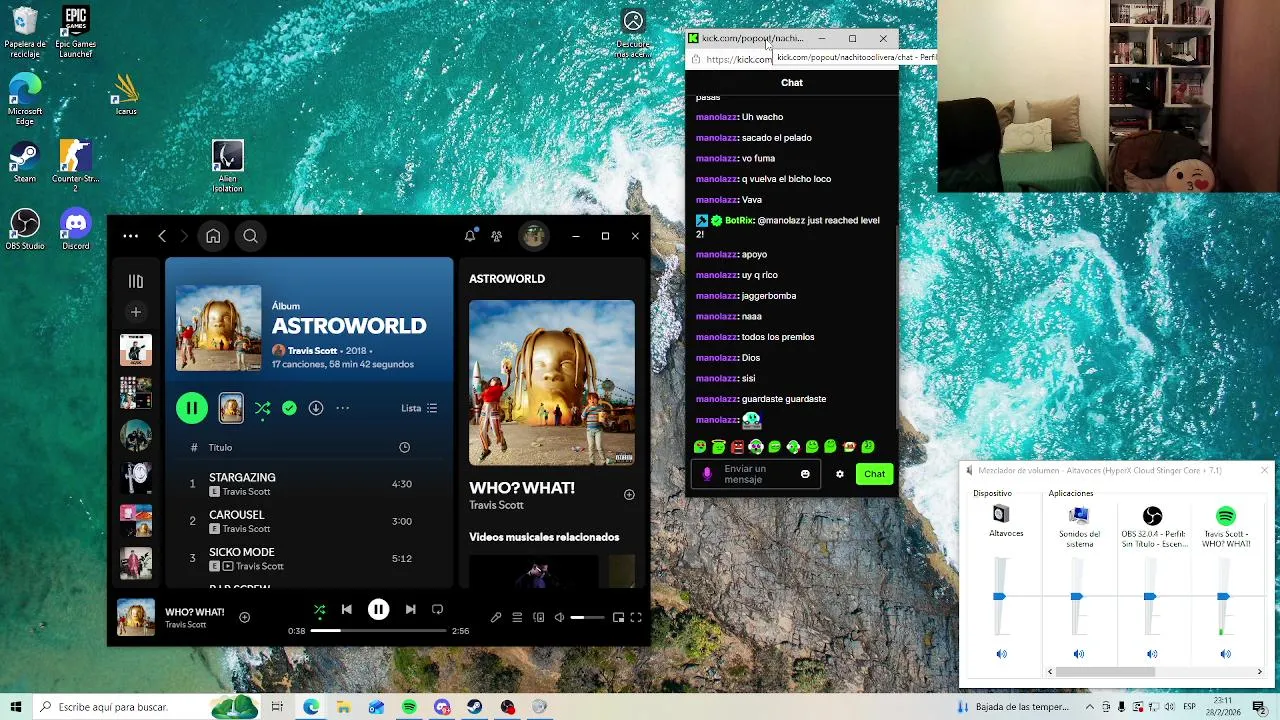Open Task View on taskbar
Screen dimensions: 1280x720
click(x=277, y=707)
